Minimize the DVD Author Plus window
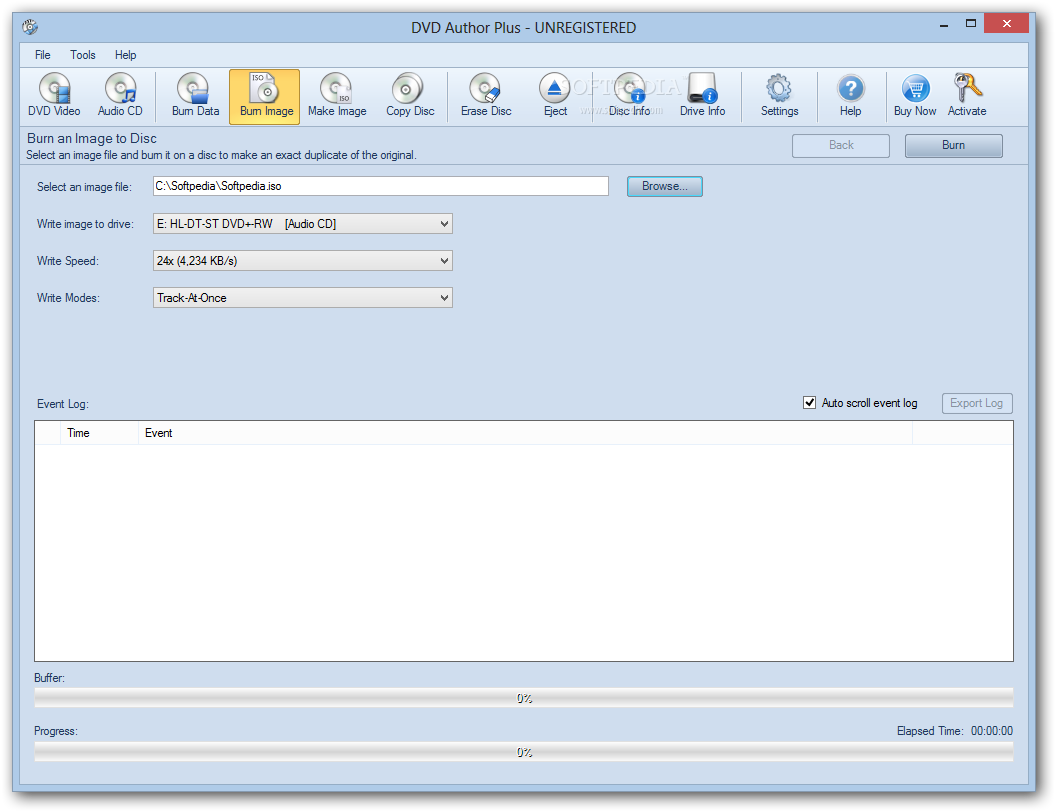 click(x=944, y=24)
